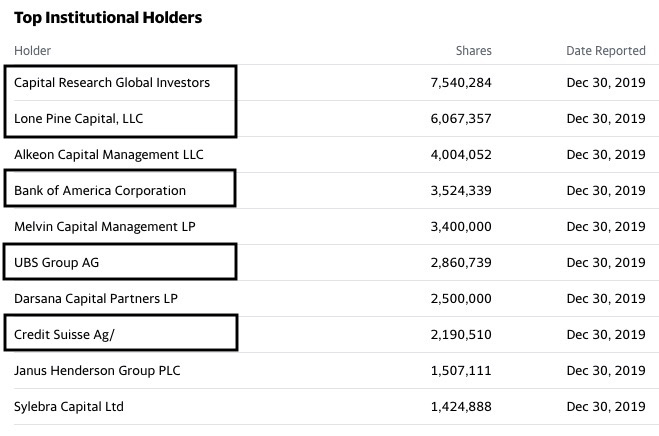Image resolution: width=659 pixels, height=436 pixels.
Task: Click the Capital Research Global Investors holder
Action: (112, 82)
